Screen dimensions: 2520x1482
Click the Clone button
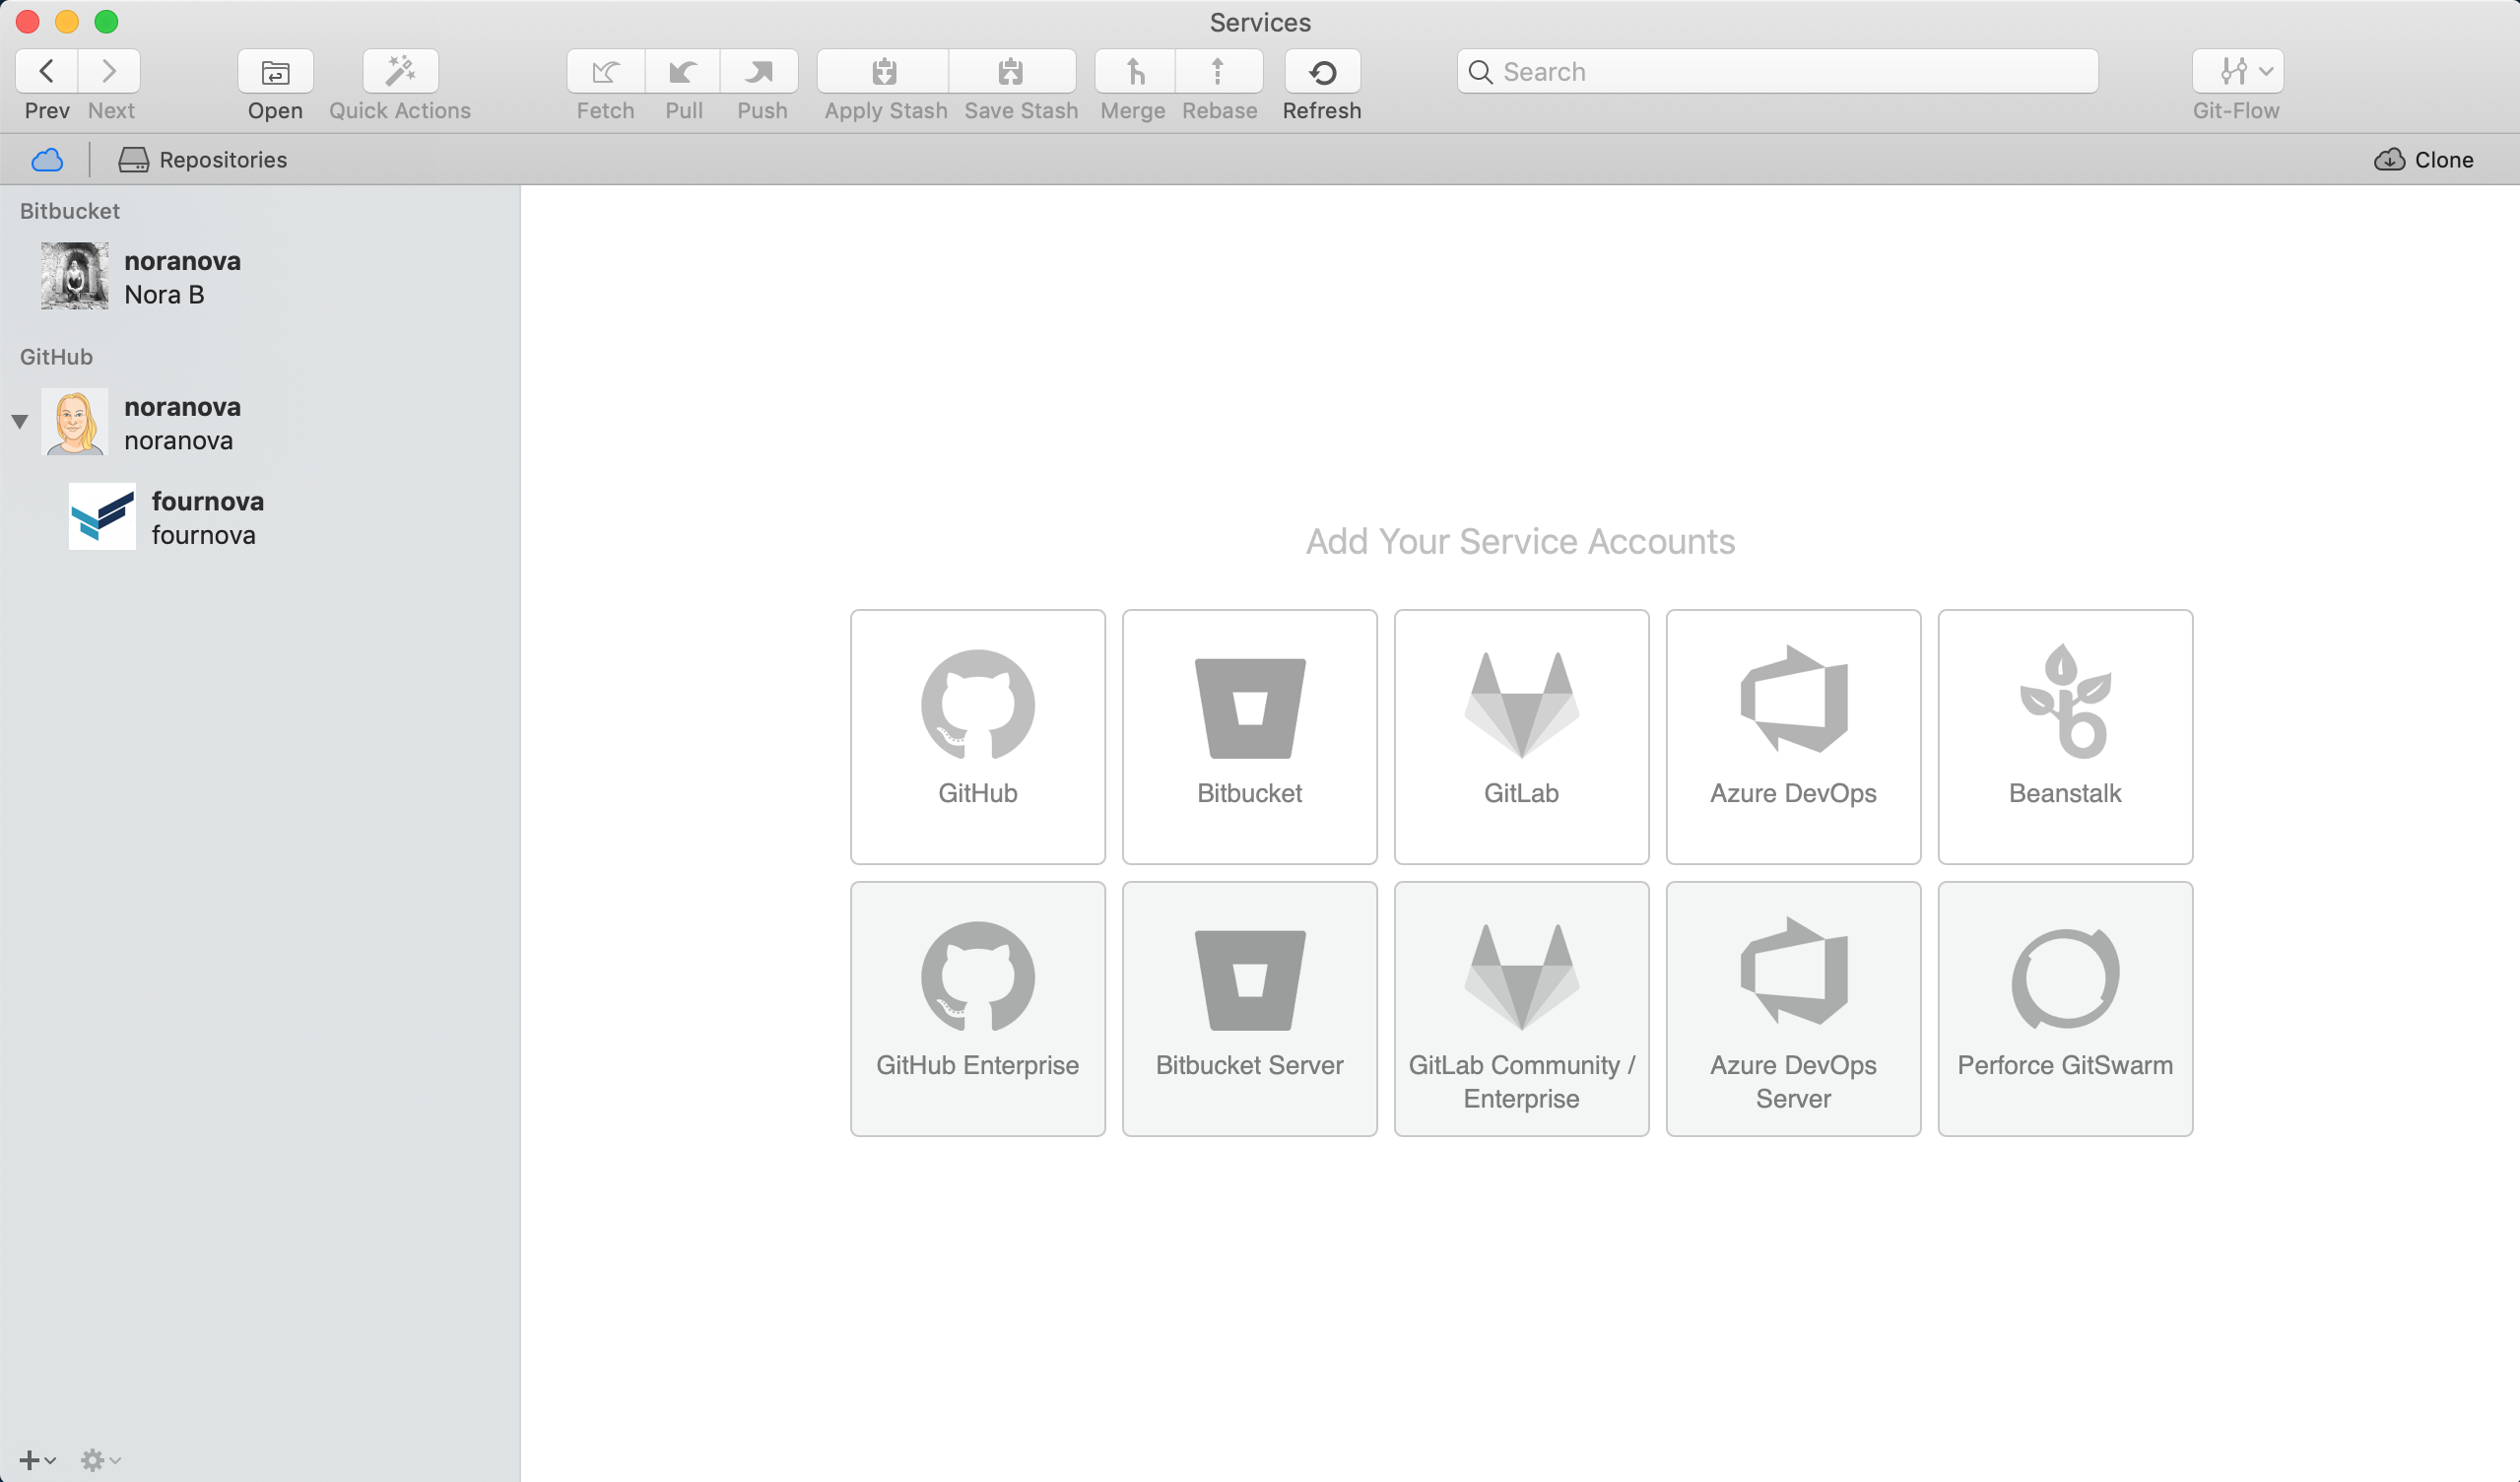(x=2424, y=159)
